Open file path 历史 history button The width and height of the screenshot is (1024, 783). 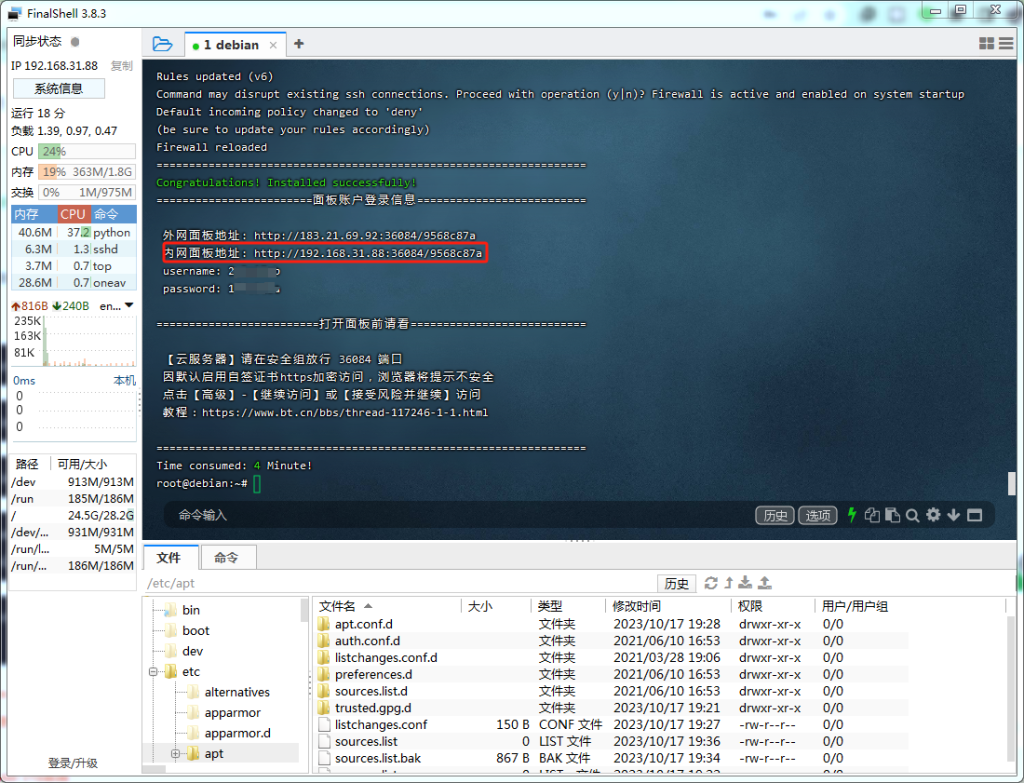pos(677,583)
